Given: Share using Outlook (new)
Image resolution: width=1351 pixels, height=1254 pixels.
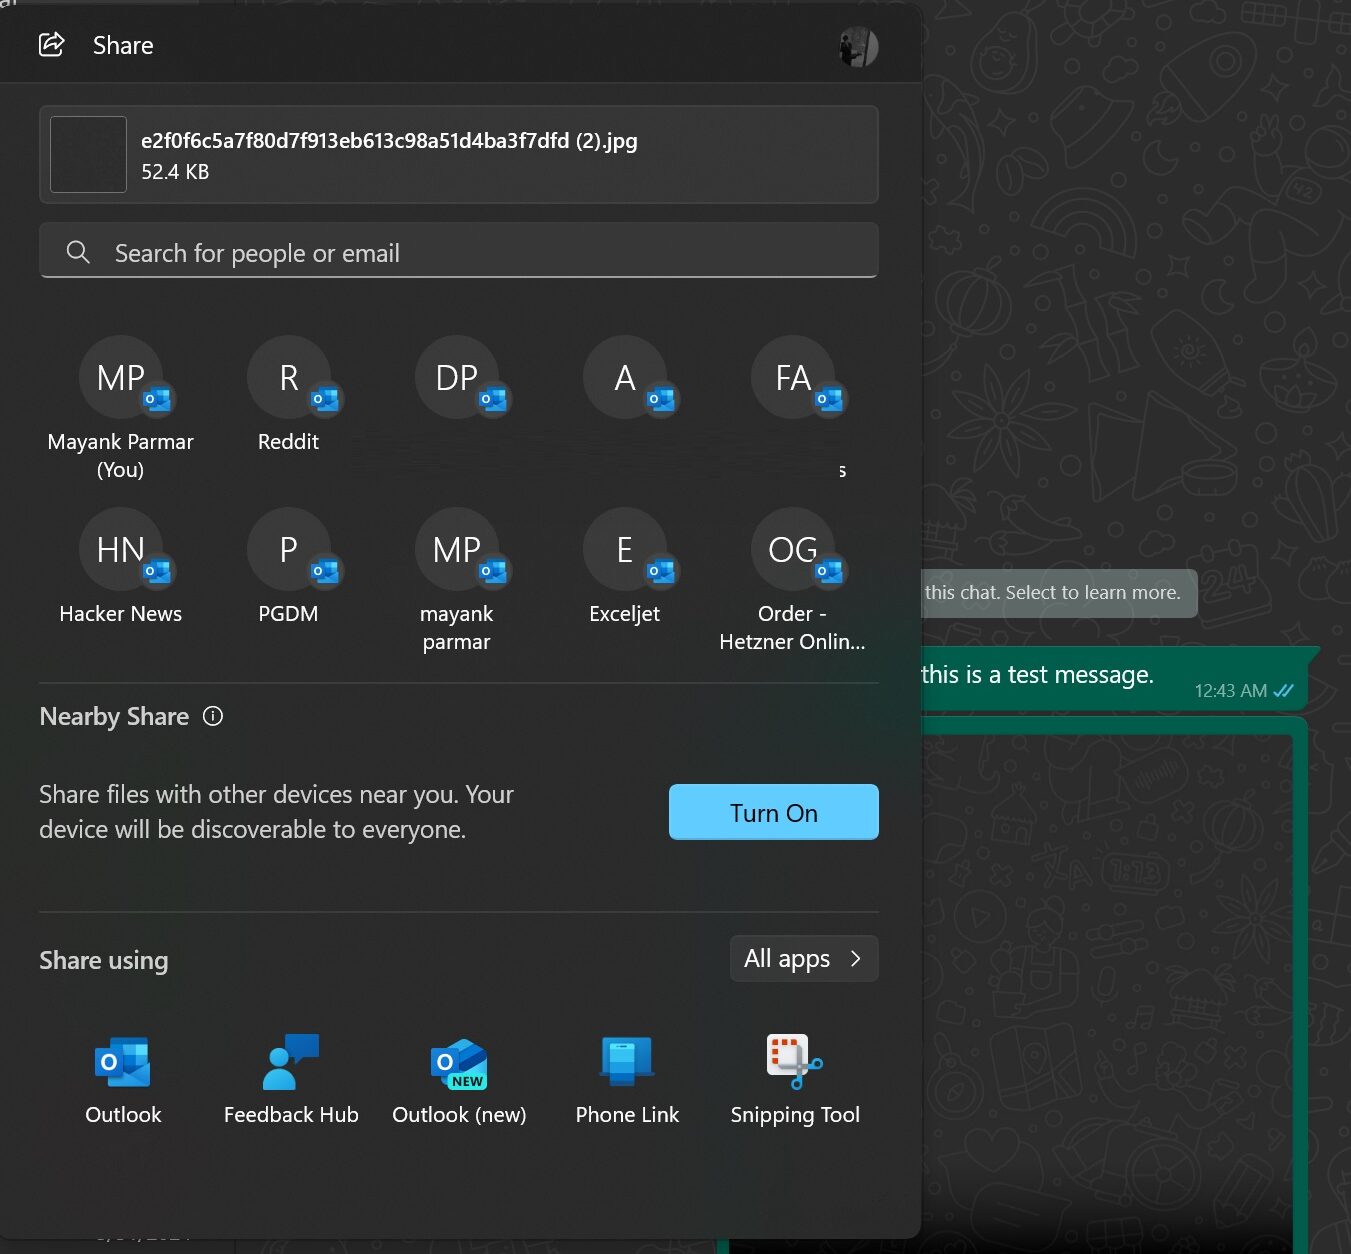Looking at the screenshot, I should tap(459, 1080).
